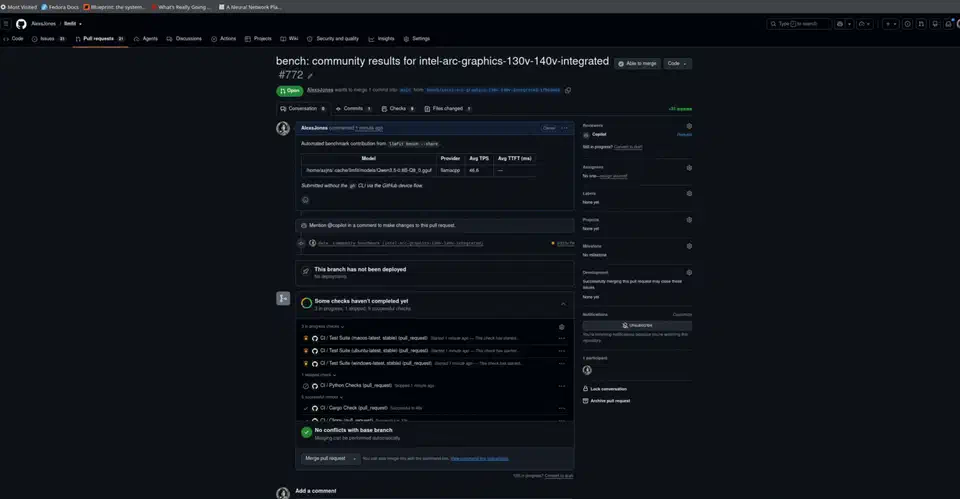Screen dimensions: 960x499
Task: Click assign yourself link
Action: click(x=613, y=176)
